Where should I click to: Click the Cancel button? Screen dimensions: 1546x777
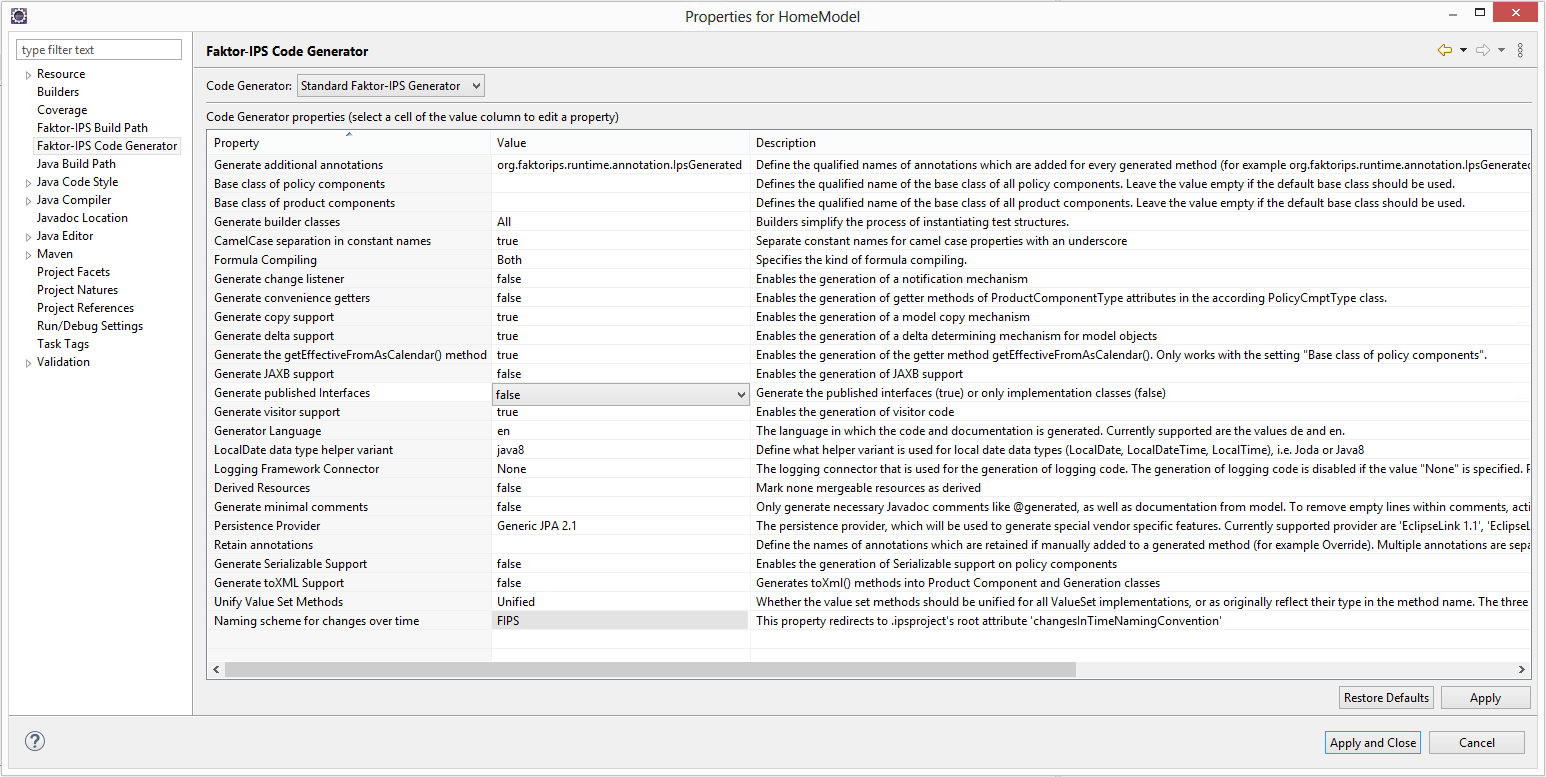pyautogui.click(x=1477, y=743)
